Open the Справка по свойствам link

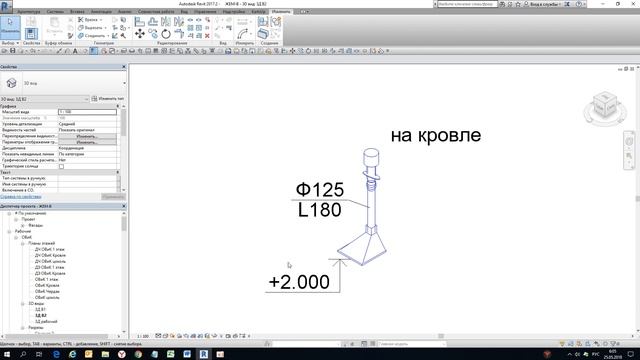coord(21,197)
